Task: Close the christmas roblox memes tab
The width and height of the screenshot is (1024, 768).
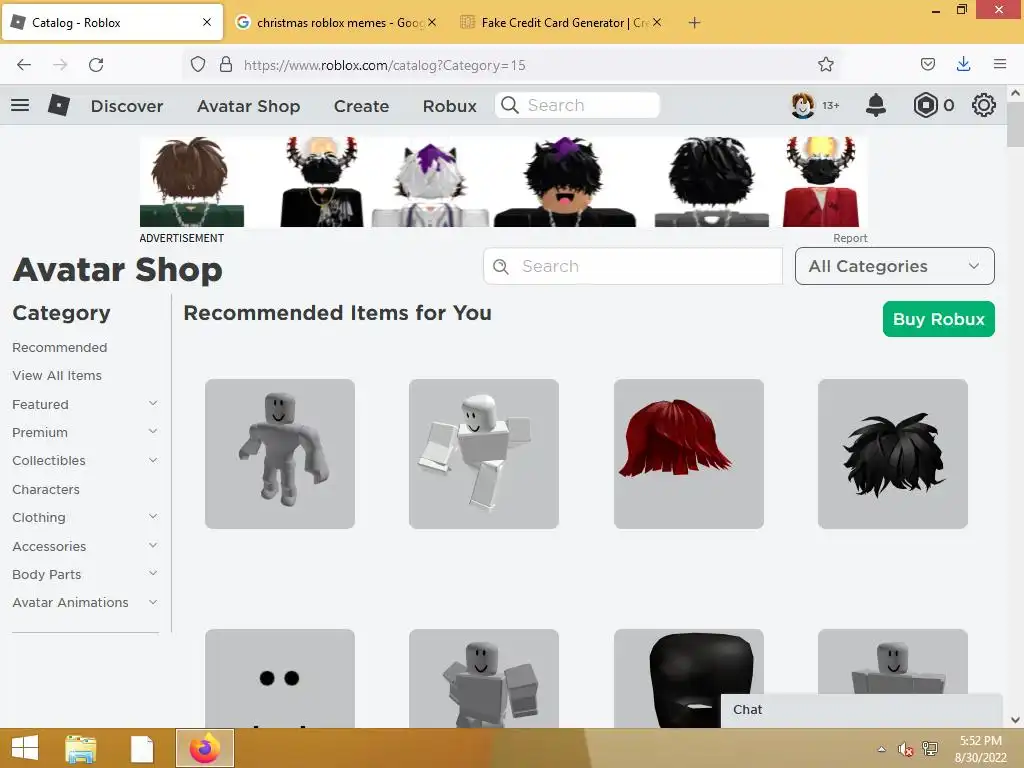Action: (x=432, y=22)
